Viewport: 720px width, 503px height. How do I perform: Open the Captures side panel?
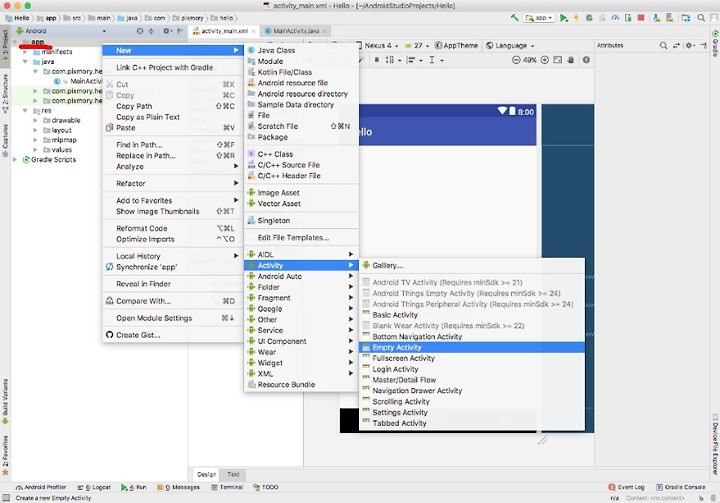pos(5,140)
